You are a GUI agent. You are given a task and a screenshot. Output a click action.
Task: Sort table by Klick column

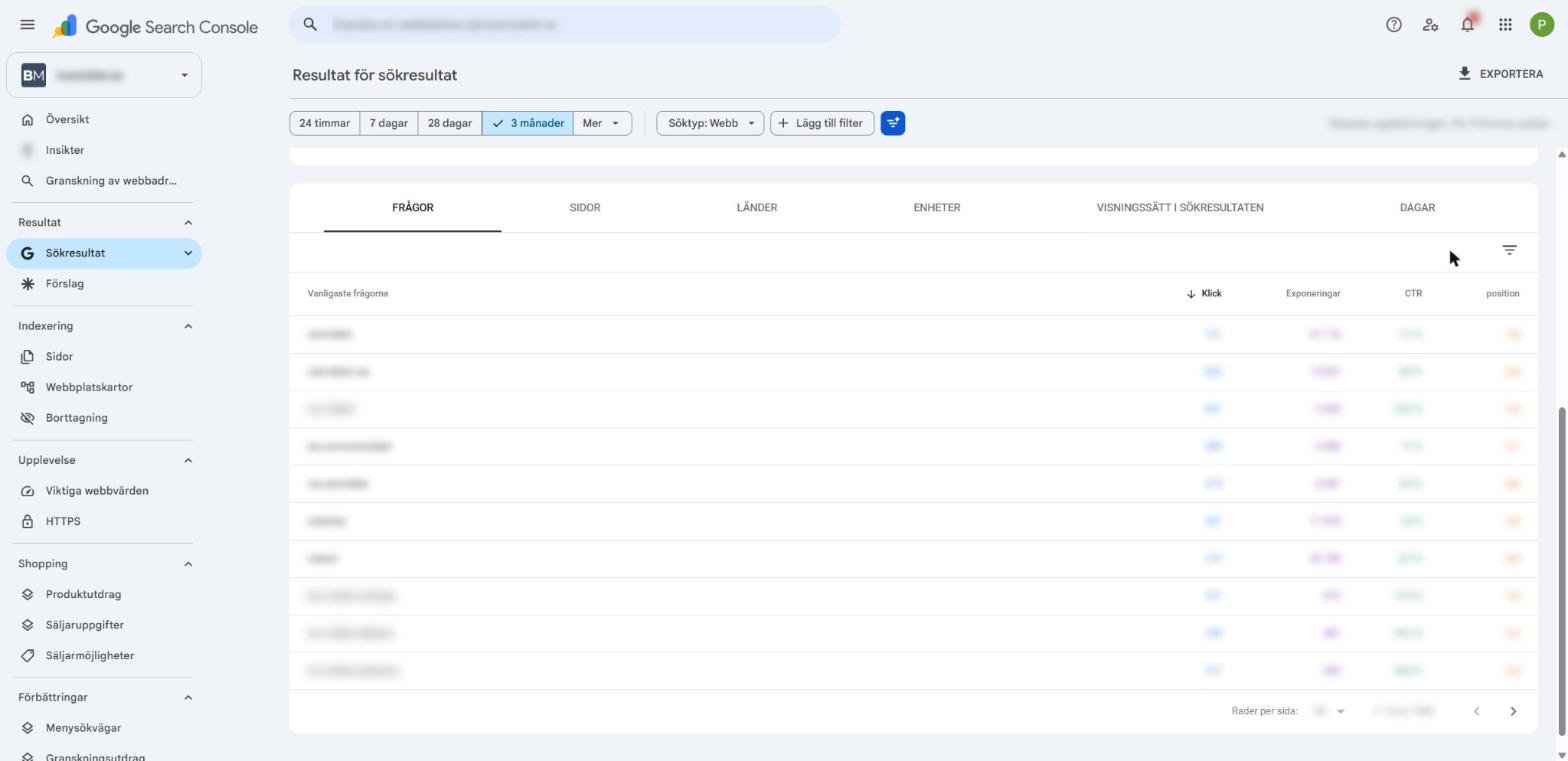1204,293
